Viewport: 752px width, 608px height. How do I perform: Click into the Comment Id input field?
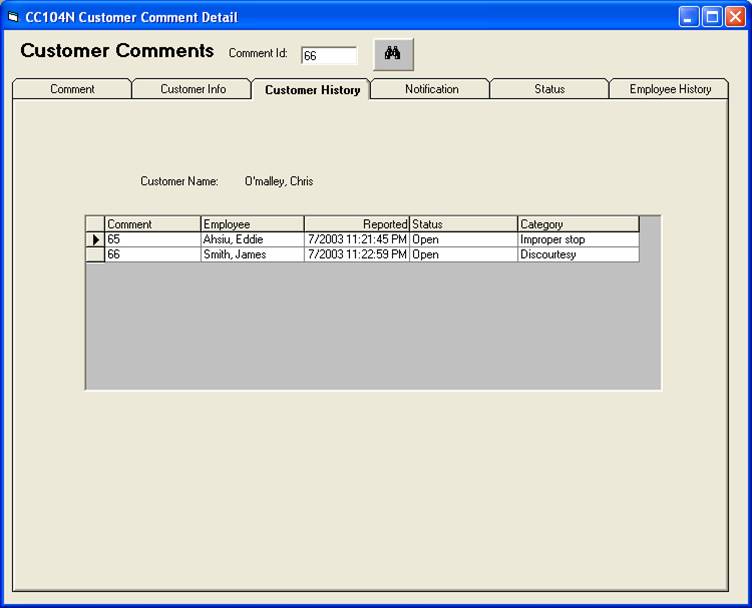[328, 56]
